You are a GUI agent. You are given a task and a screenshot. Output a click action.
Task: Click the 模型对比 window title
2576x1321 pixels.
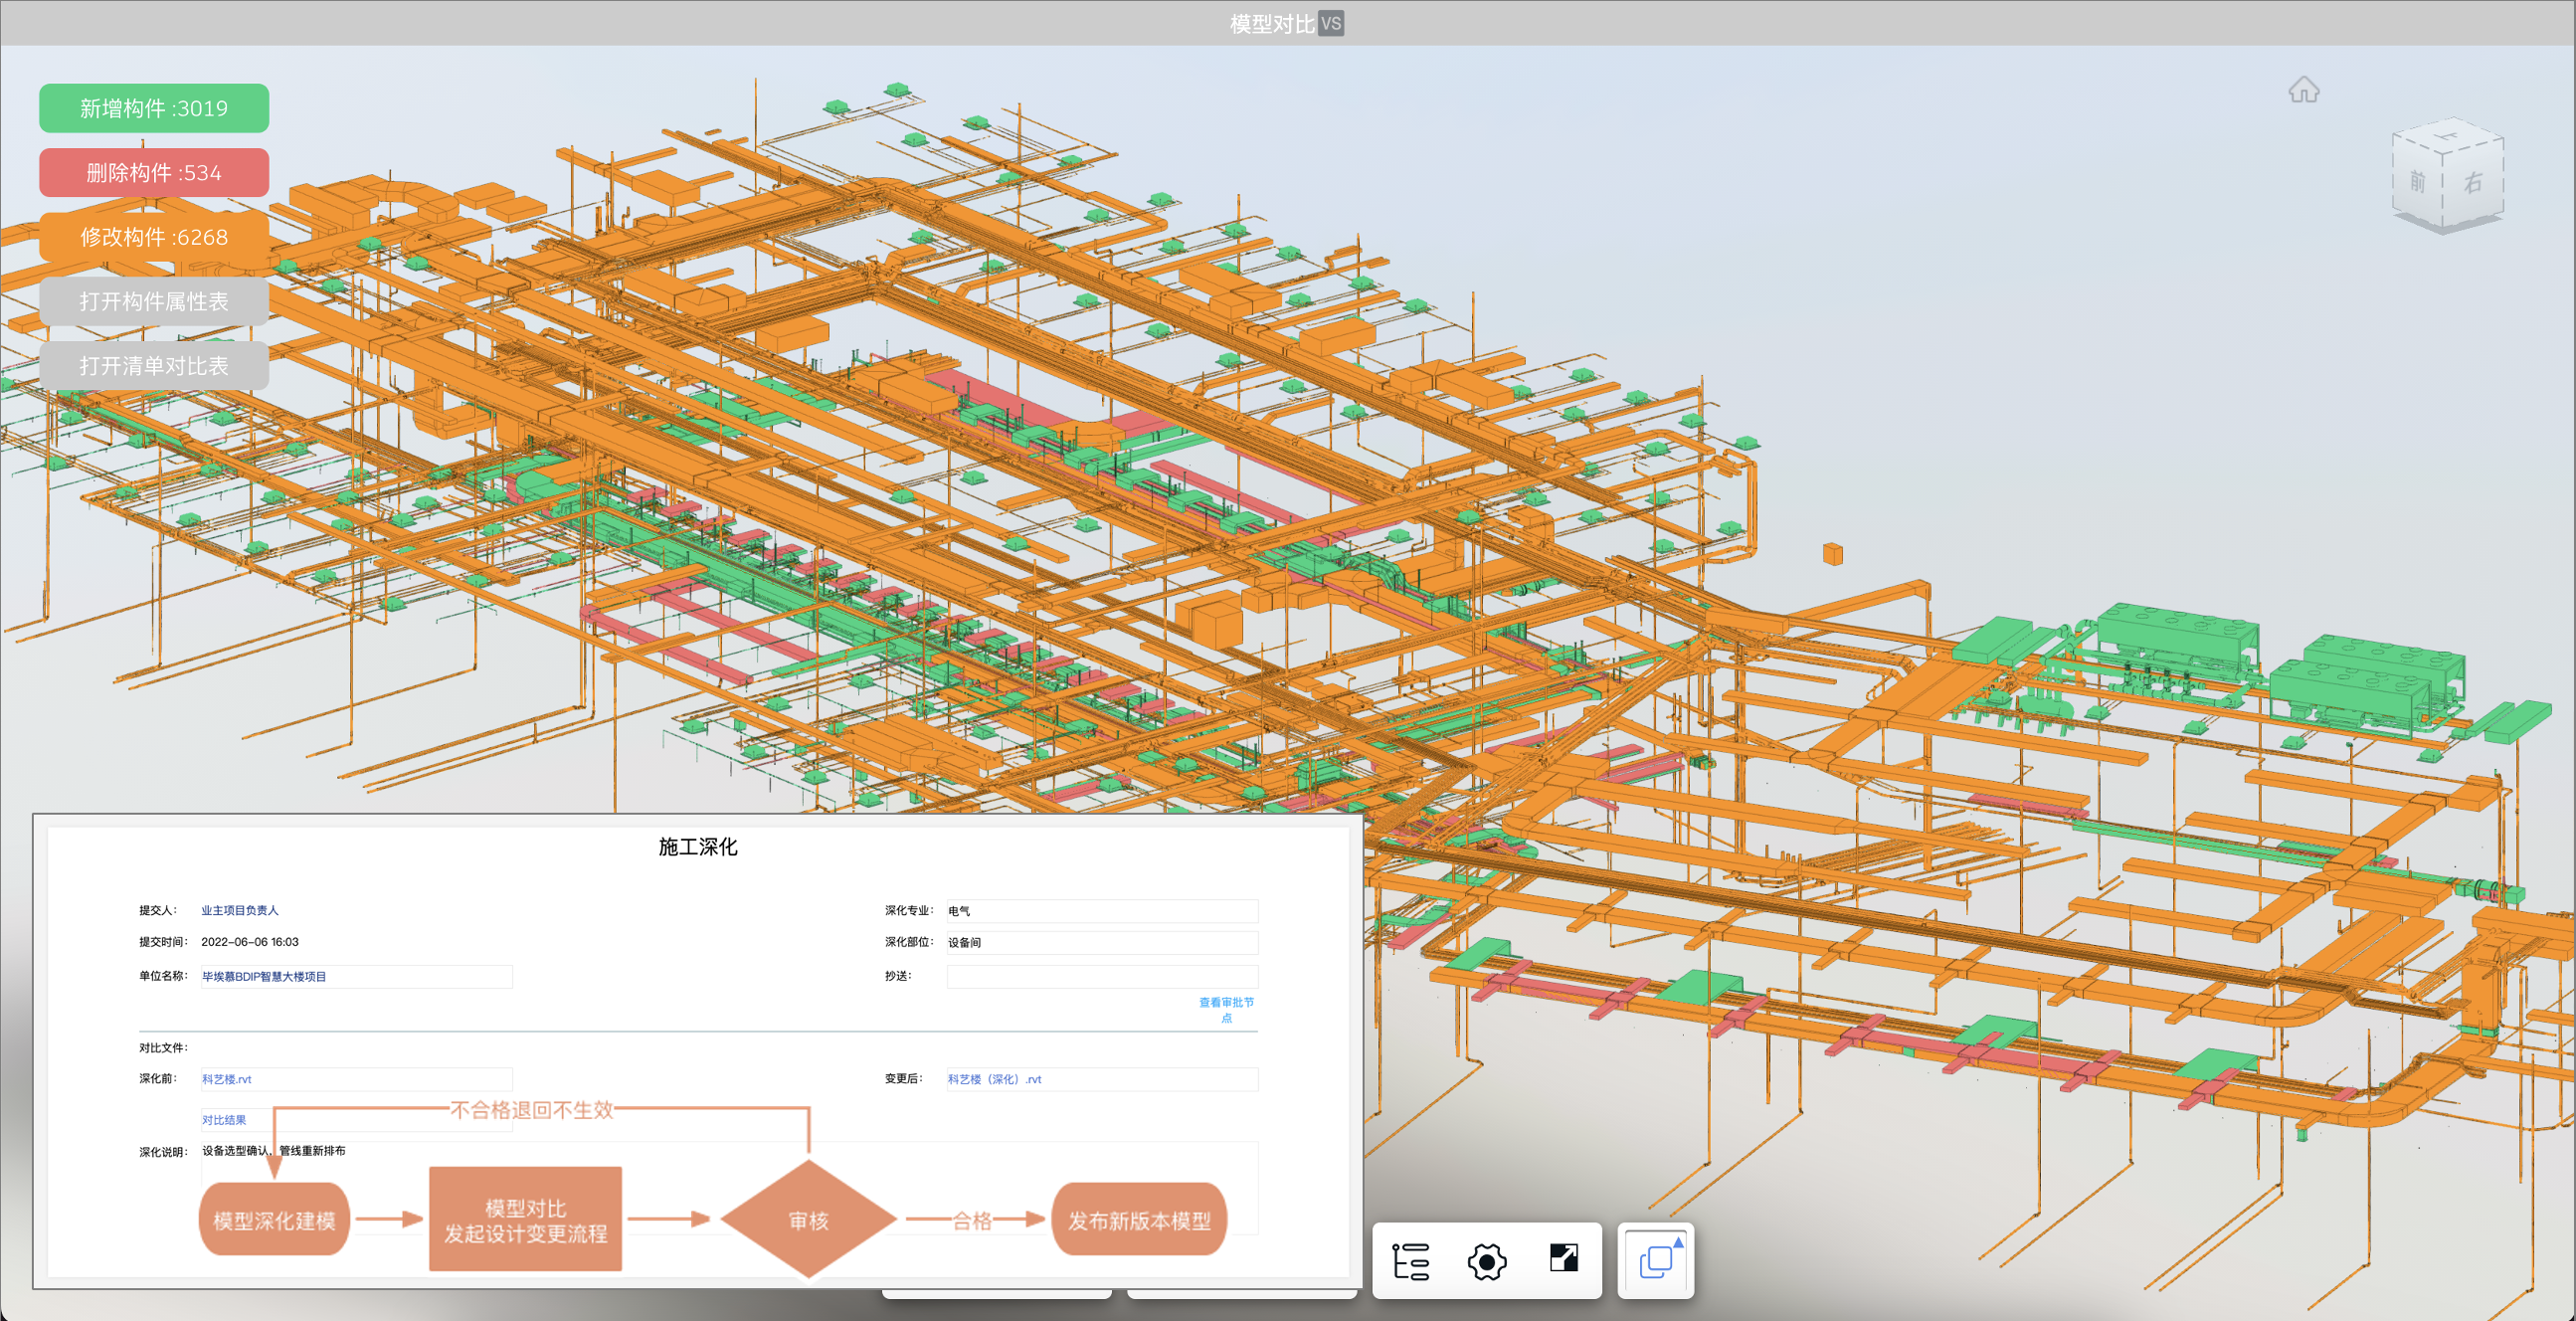(1272, 23)
